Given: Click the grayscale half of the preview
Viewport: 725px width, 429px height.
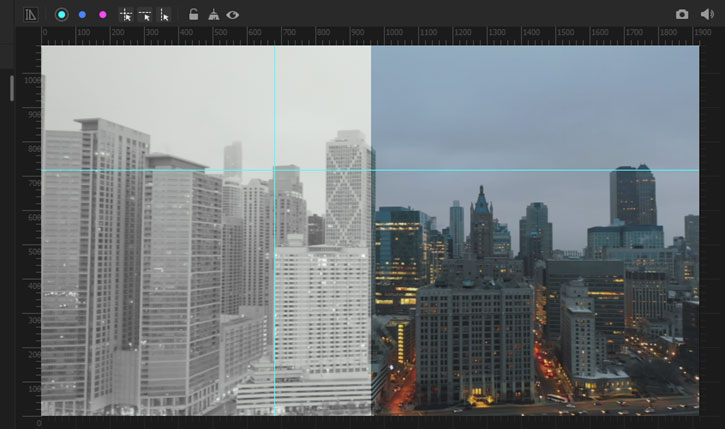Looking at the screenshot, I should click(150, 280).
